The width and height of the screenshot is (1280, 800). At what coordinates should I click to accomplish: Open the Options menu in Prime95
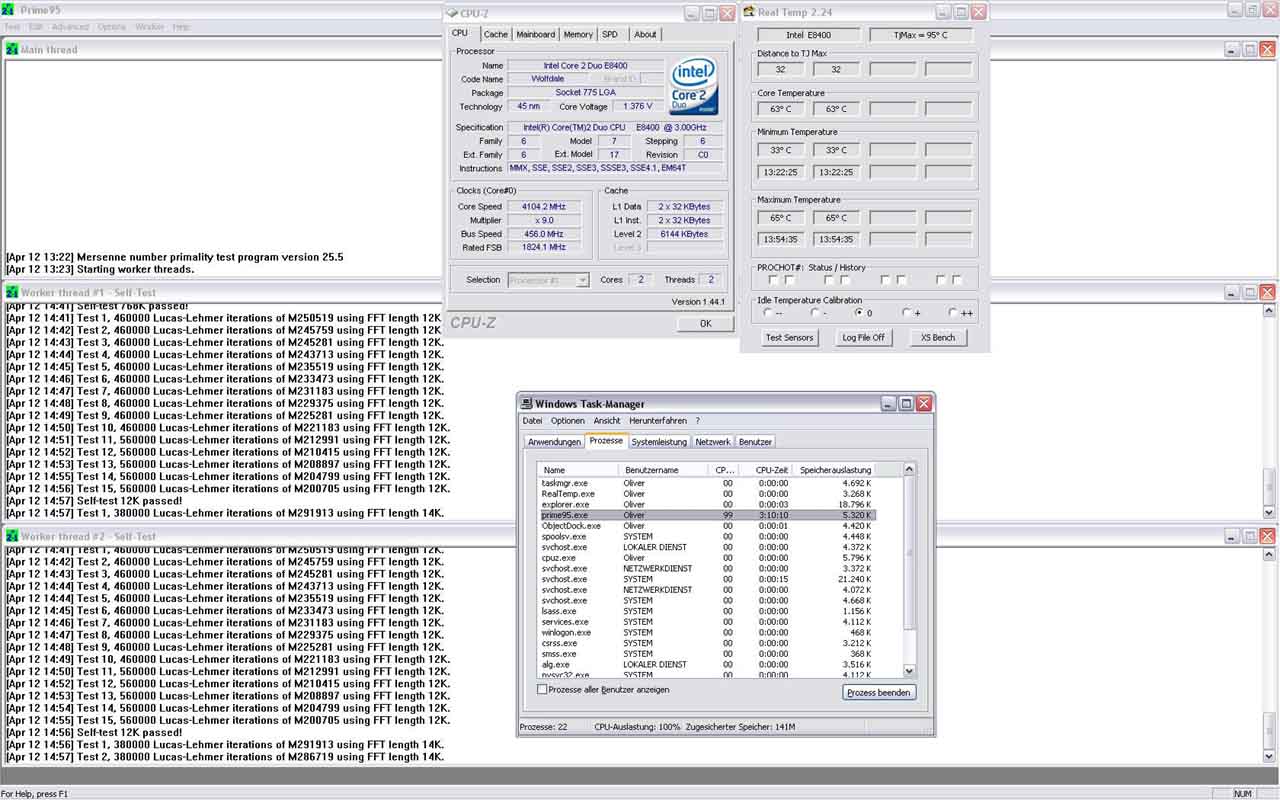(112, 27)
